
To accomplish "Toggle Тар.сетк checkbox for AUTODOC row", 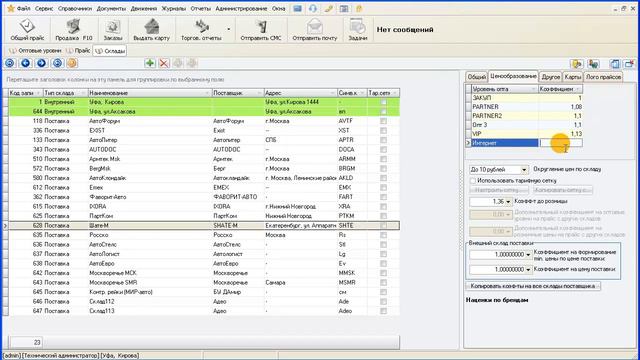I will click(383, 149).
